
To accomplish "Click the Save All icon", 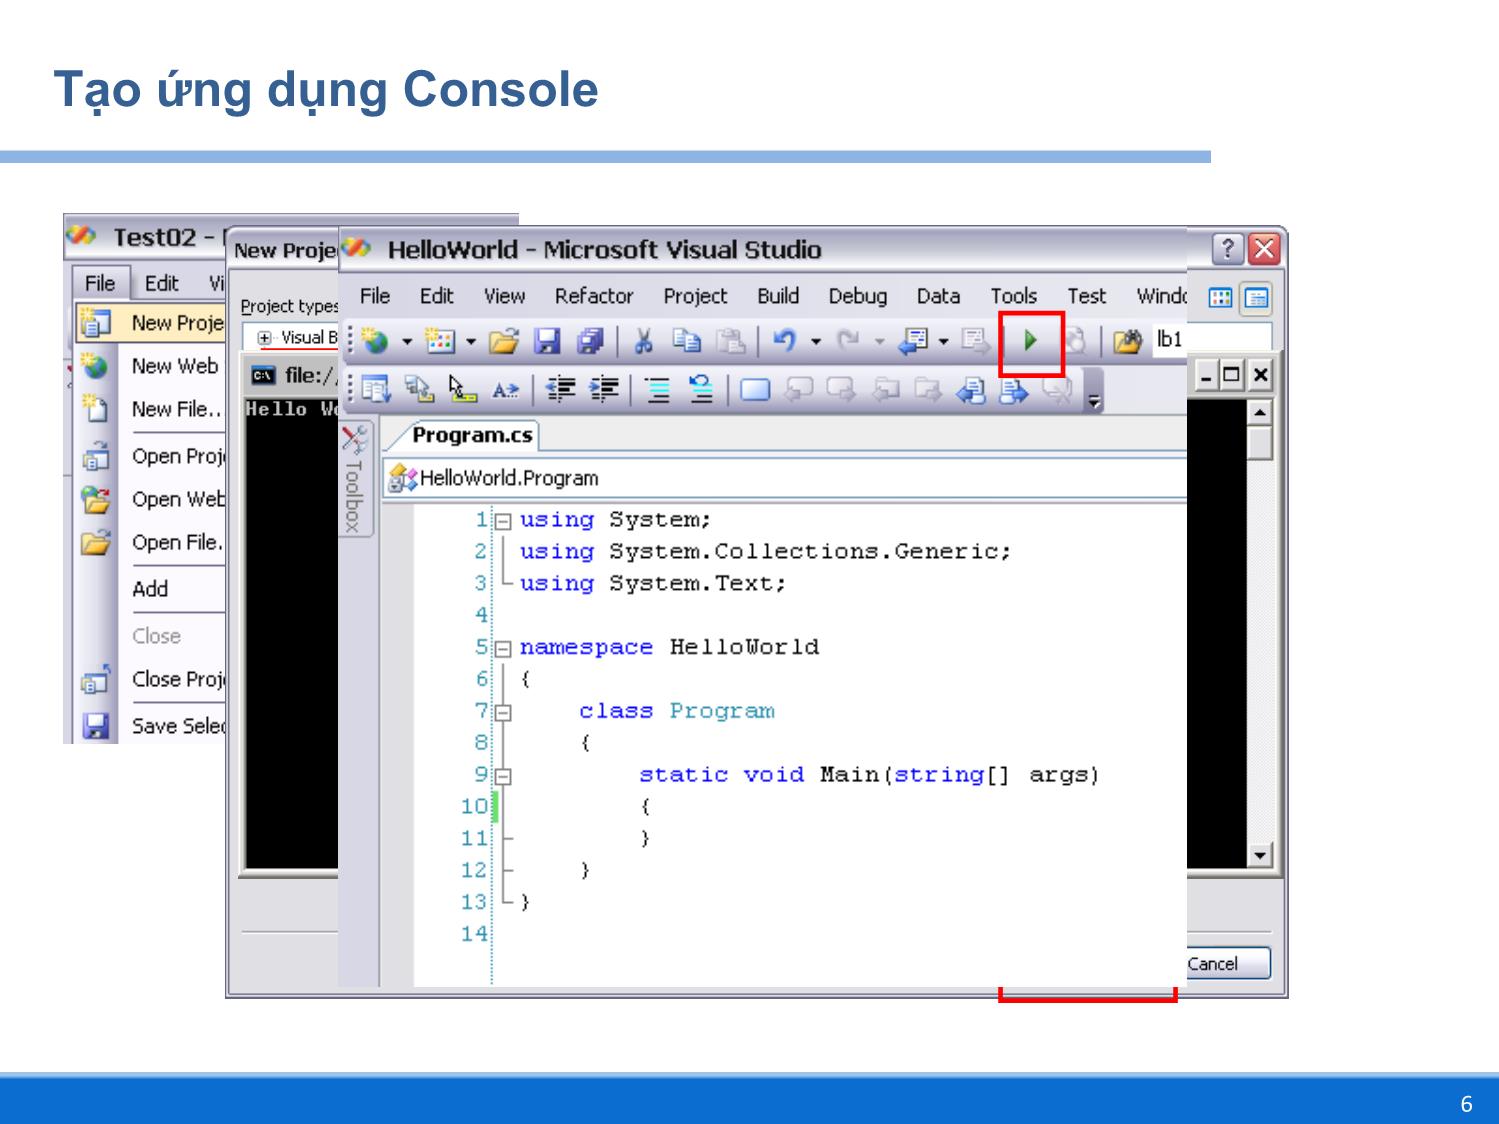I will click(x=591, y=342).
